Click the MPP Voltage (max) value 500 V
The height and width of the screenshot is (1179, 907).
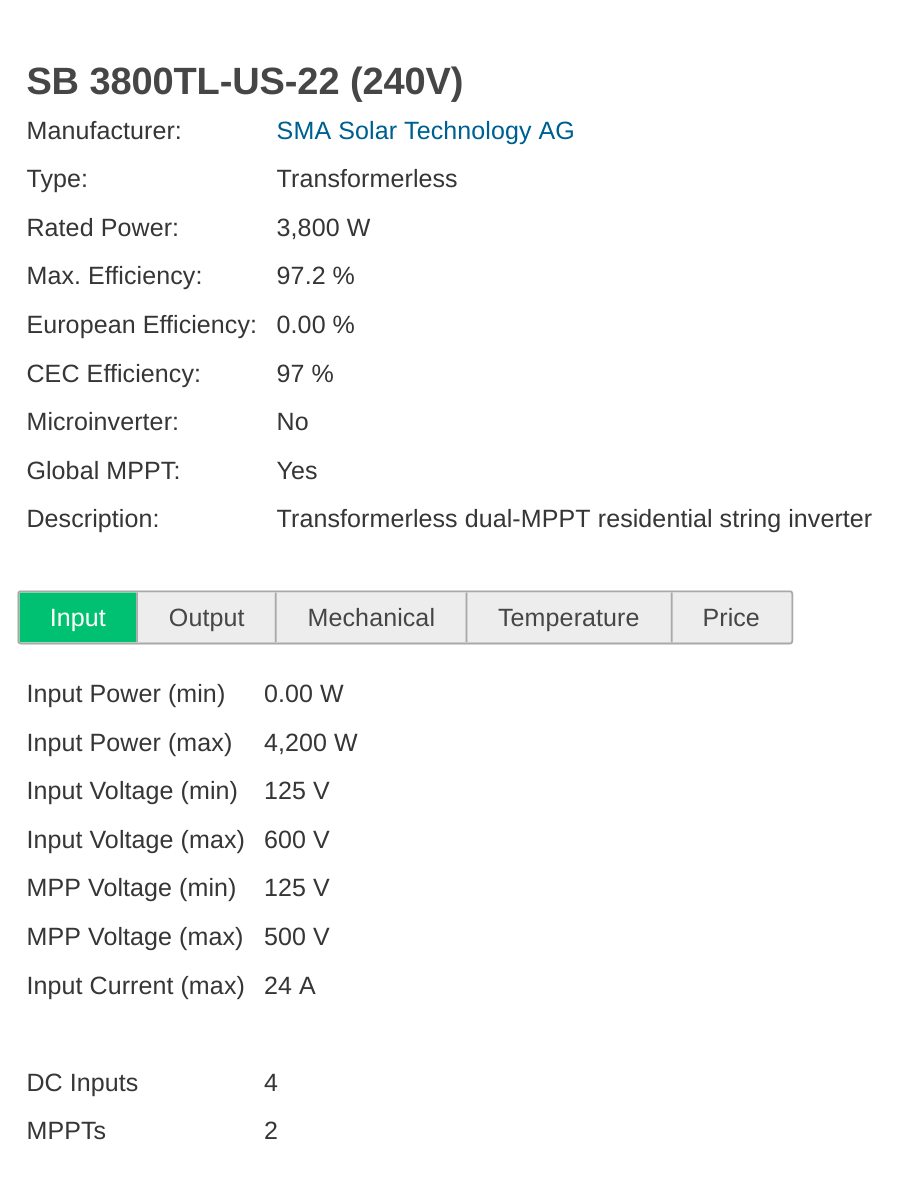pyautogui.click(x=296, y=937)
